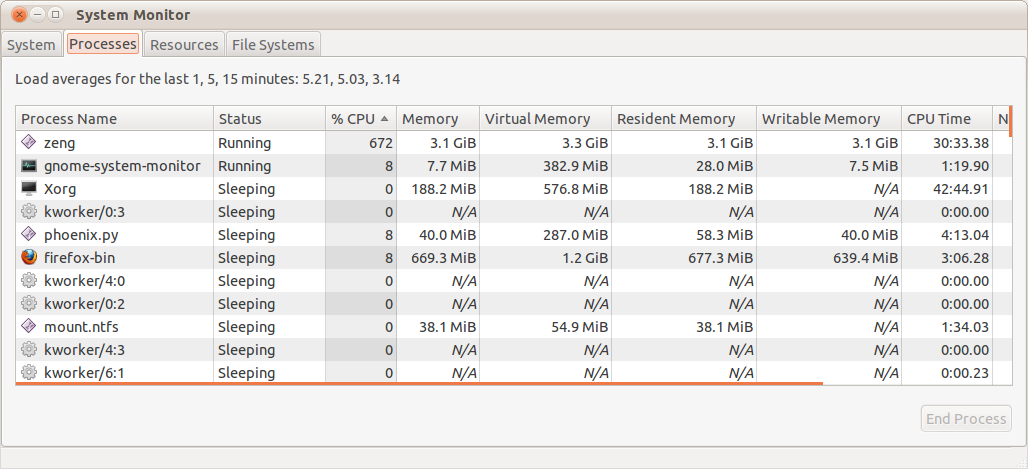Click the 28.0 MiB resident memory value
This screenshot has width=1028, height=469.
point(724,165)
